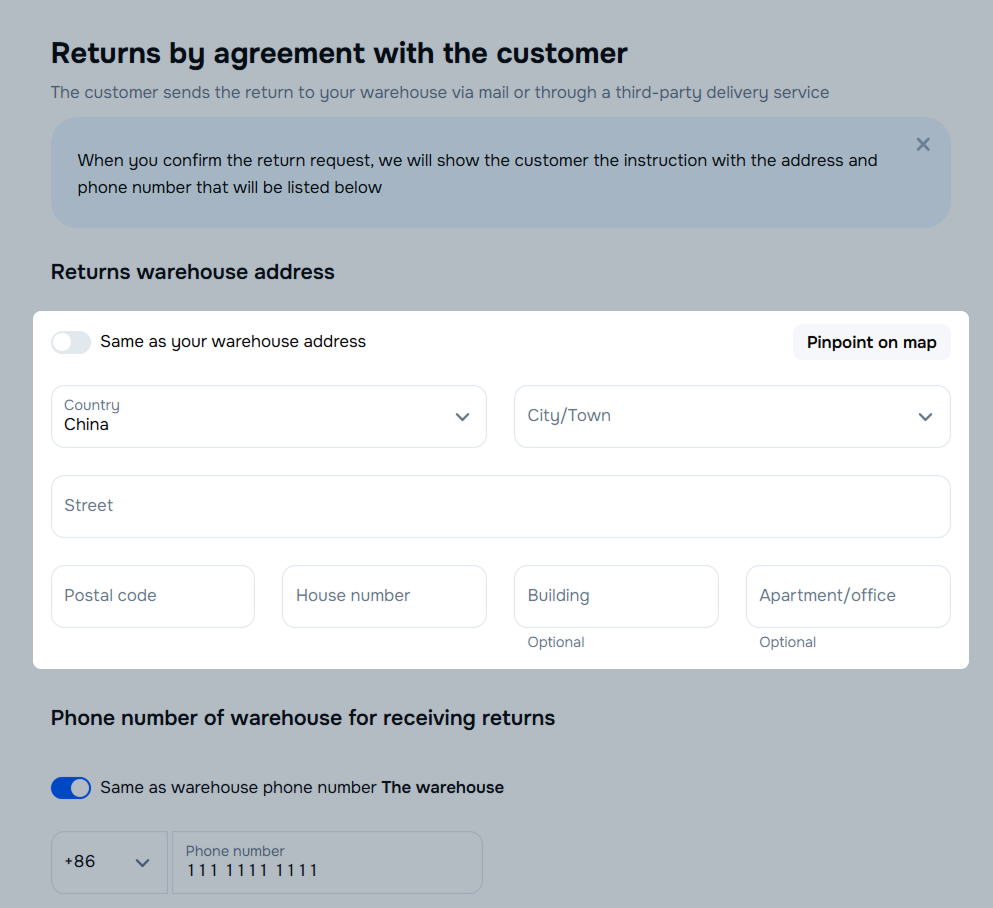
Task: Open the Country dropdown showing China
Action: pos(269,417)
